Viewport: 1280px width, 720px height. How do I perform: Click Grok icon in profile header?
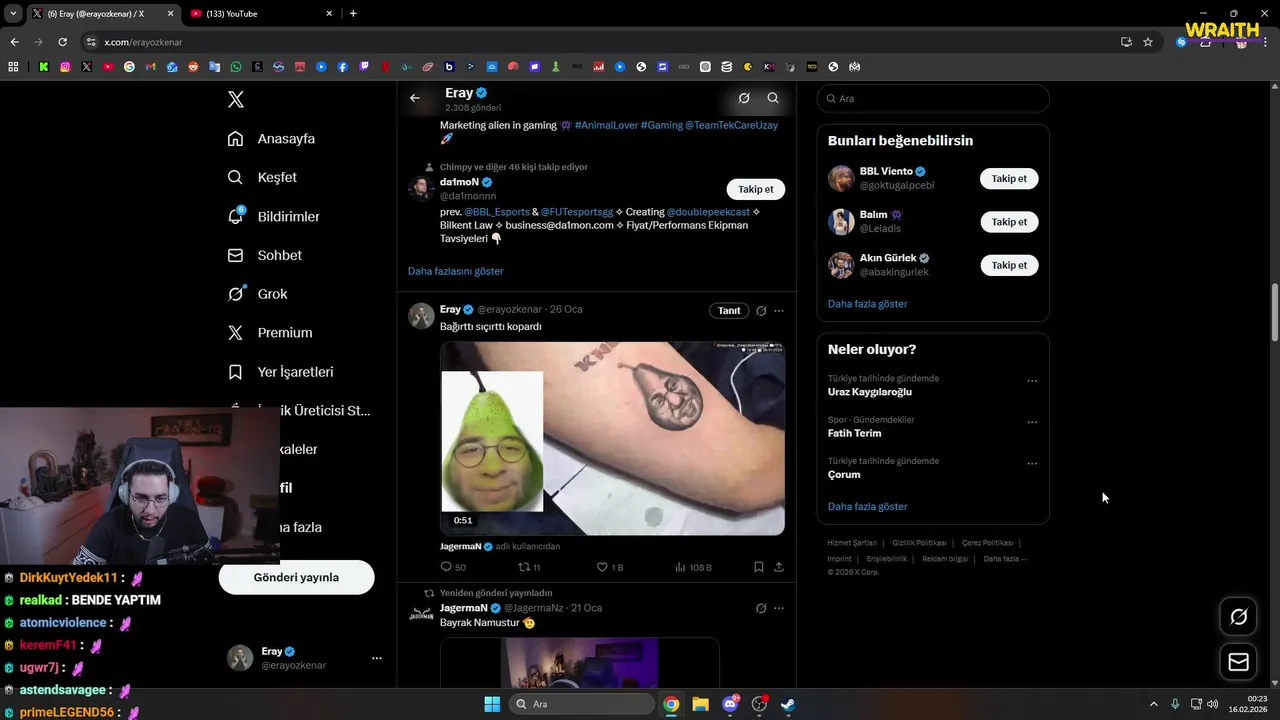point(744,98)
